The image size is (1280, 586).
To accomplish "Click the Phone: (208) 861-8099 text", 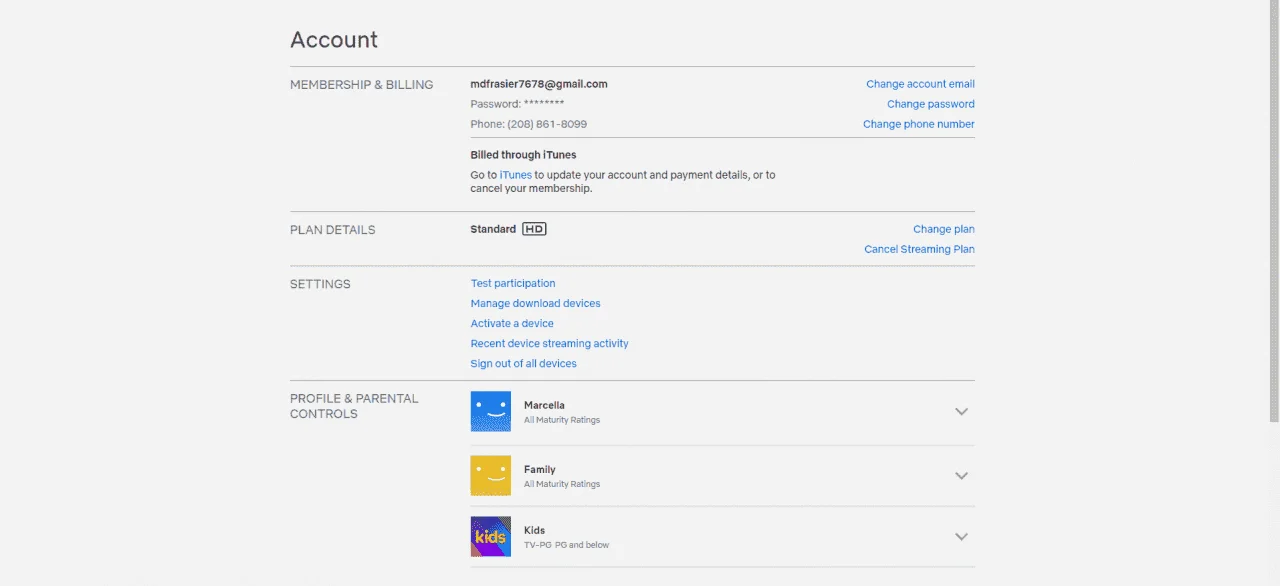I will [x=529, y=124].
